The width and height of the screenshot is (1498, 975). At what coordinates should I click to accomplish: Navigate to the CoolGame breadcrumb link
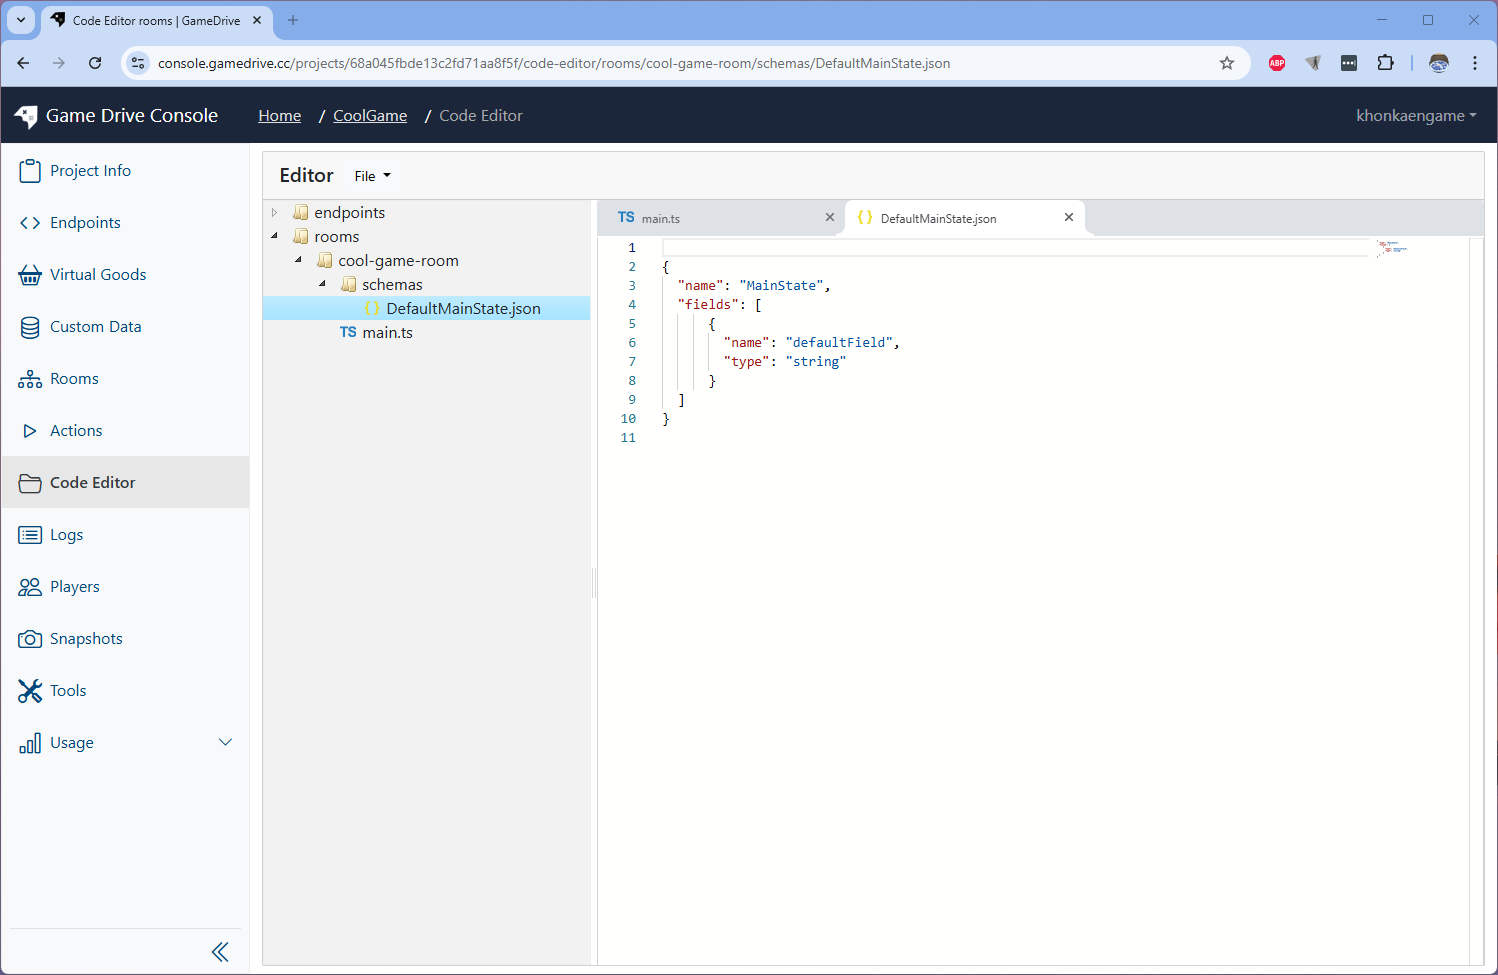pos(369,115)
